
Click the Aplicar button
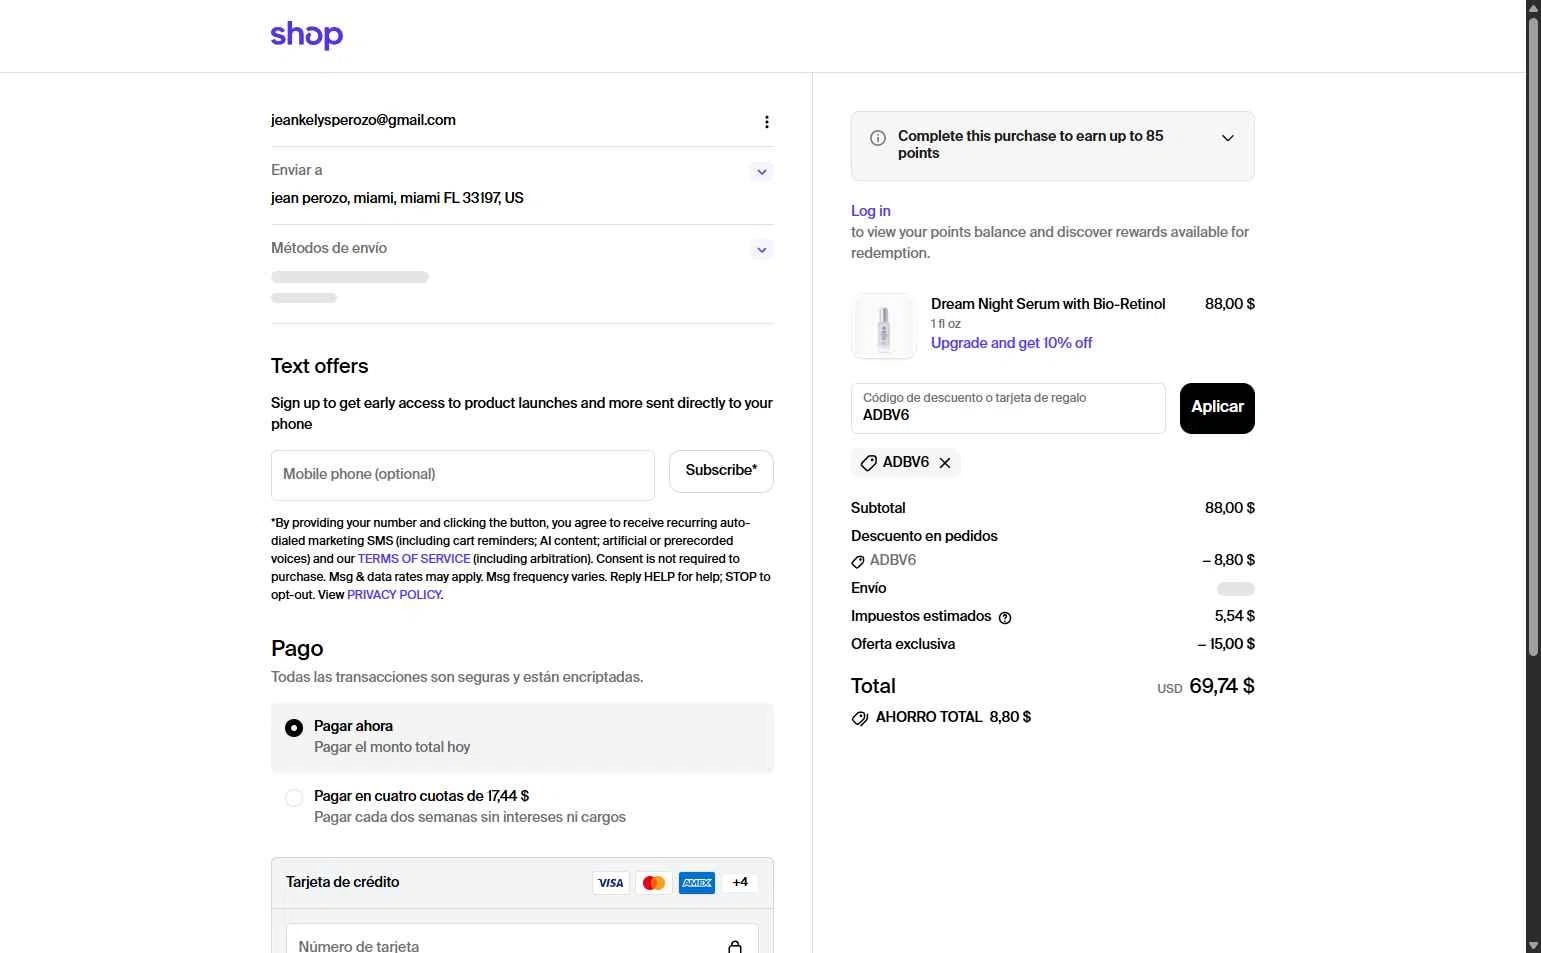1217,408
